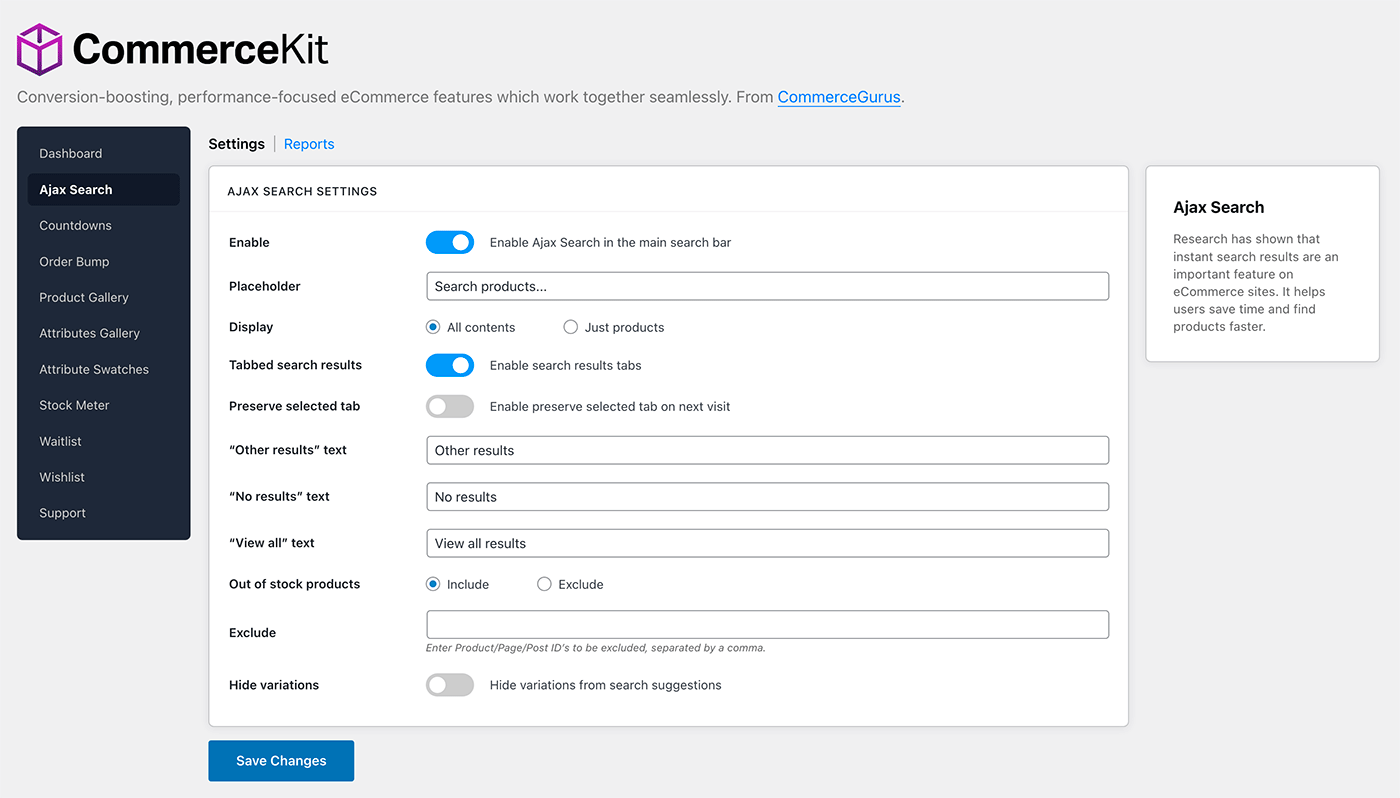The height and width of the screenshot is (798, 1400).
Task: Click the "Hide variations from search suggestions" text
Action: click(x=605, y=685)
